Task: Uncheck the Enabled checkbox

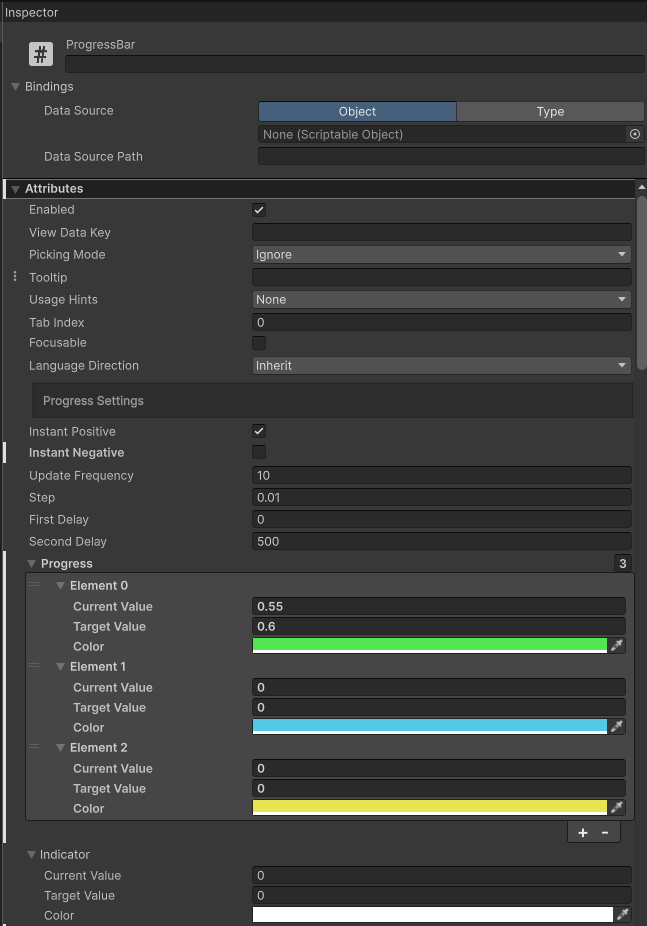Action: [259, 210]
